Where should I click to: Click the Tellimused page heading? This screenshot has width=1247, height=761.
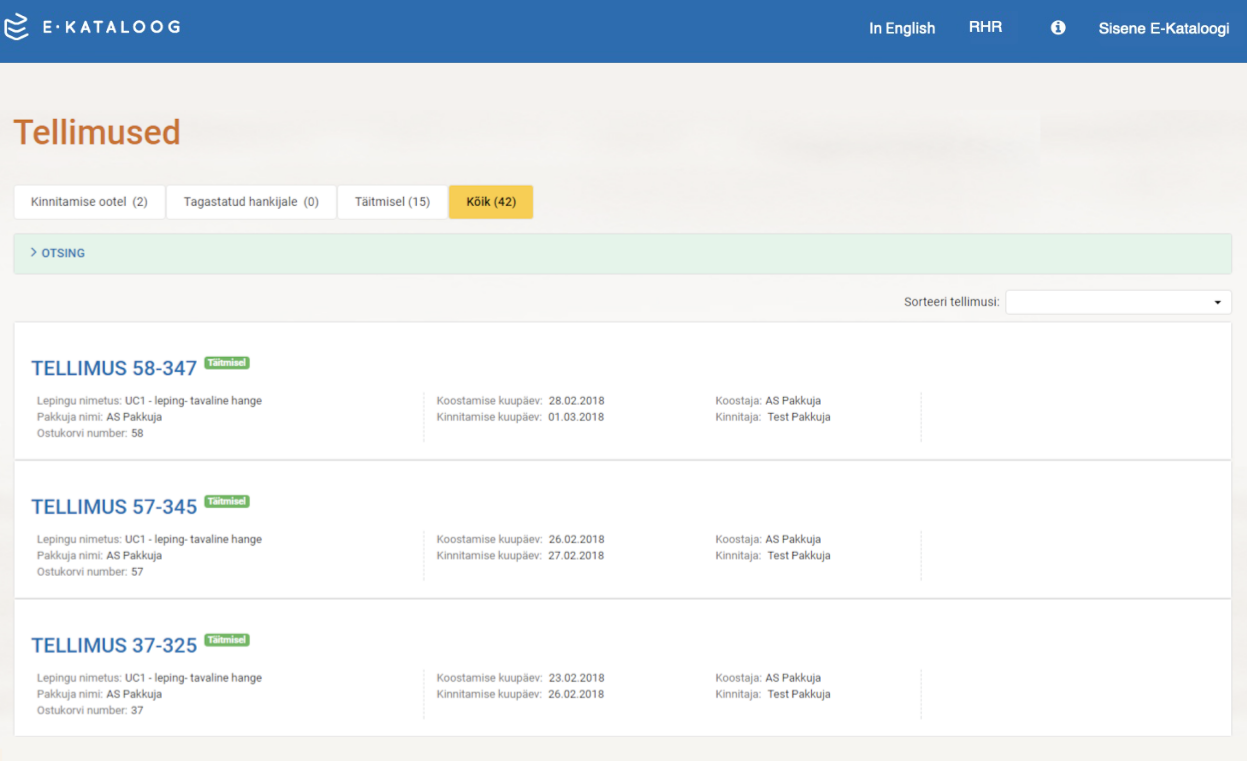97,132
